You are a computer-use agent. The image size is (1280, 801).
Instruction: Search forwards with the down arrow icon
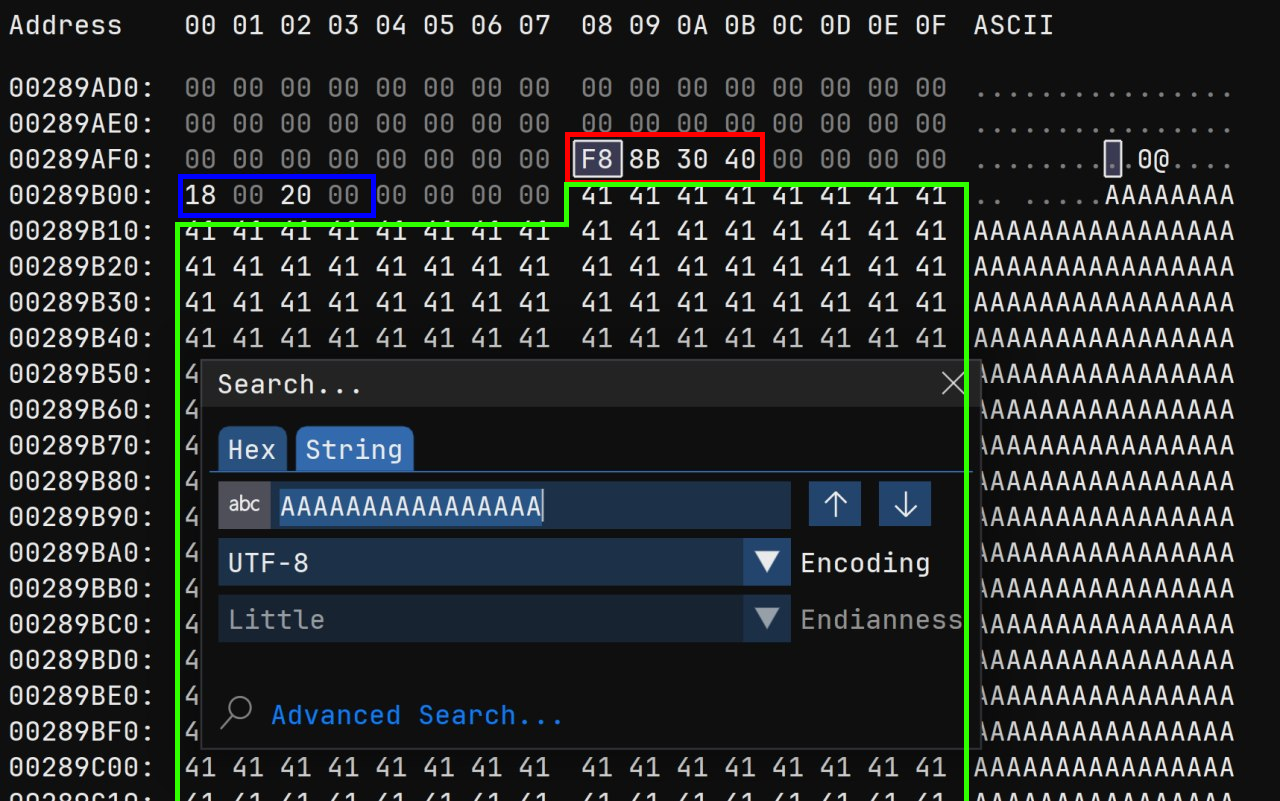tap(905, 503)
